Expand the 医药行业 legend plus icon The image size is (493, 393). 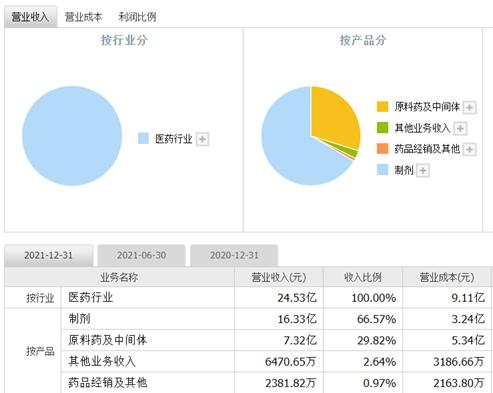202,139
